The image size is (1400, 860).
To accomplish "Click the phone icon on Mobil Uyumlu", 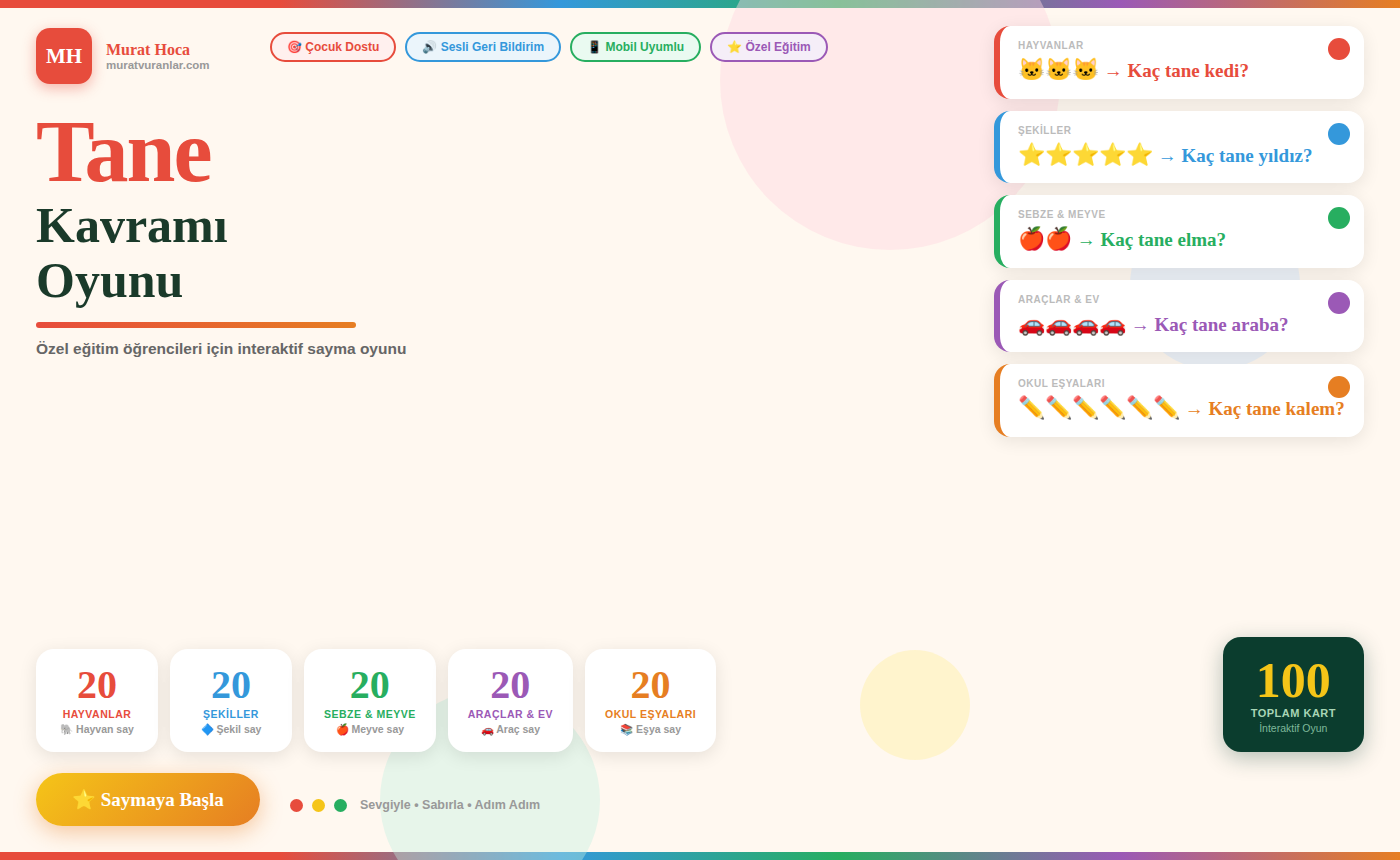I will (x=594, y=47).
